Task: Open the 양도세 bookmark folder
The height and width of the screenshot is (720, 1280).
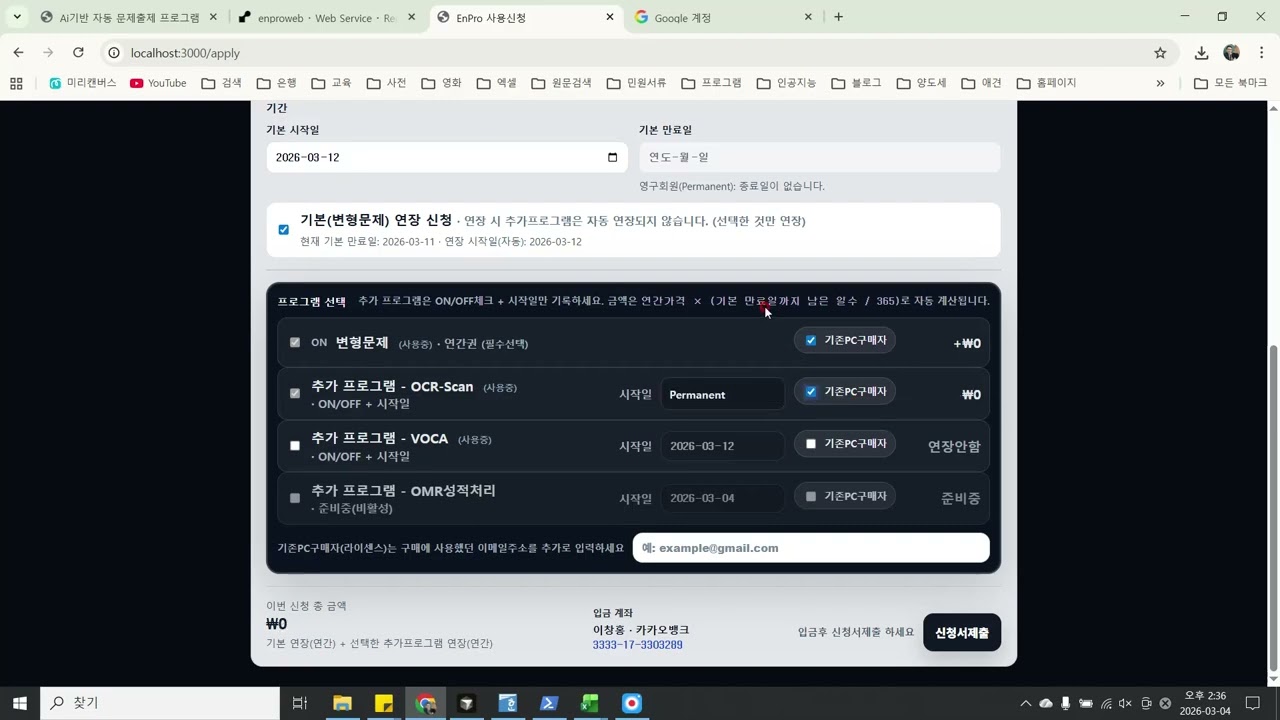Action: point(922,83)
